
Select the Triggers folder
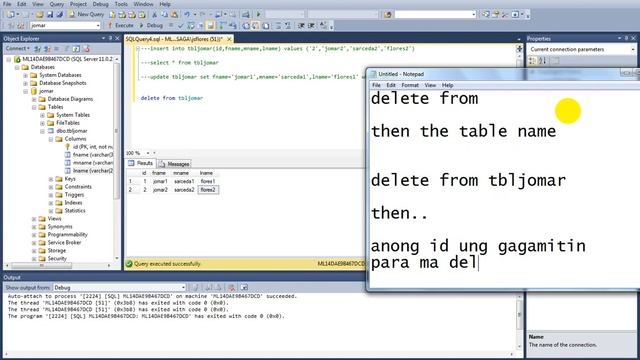74,195
